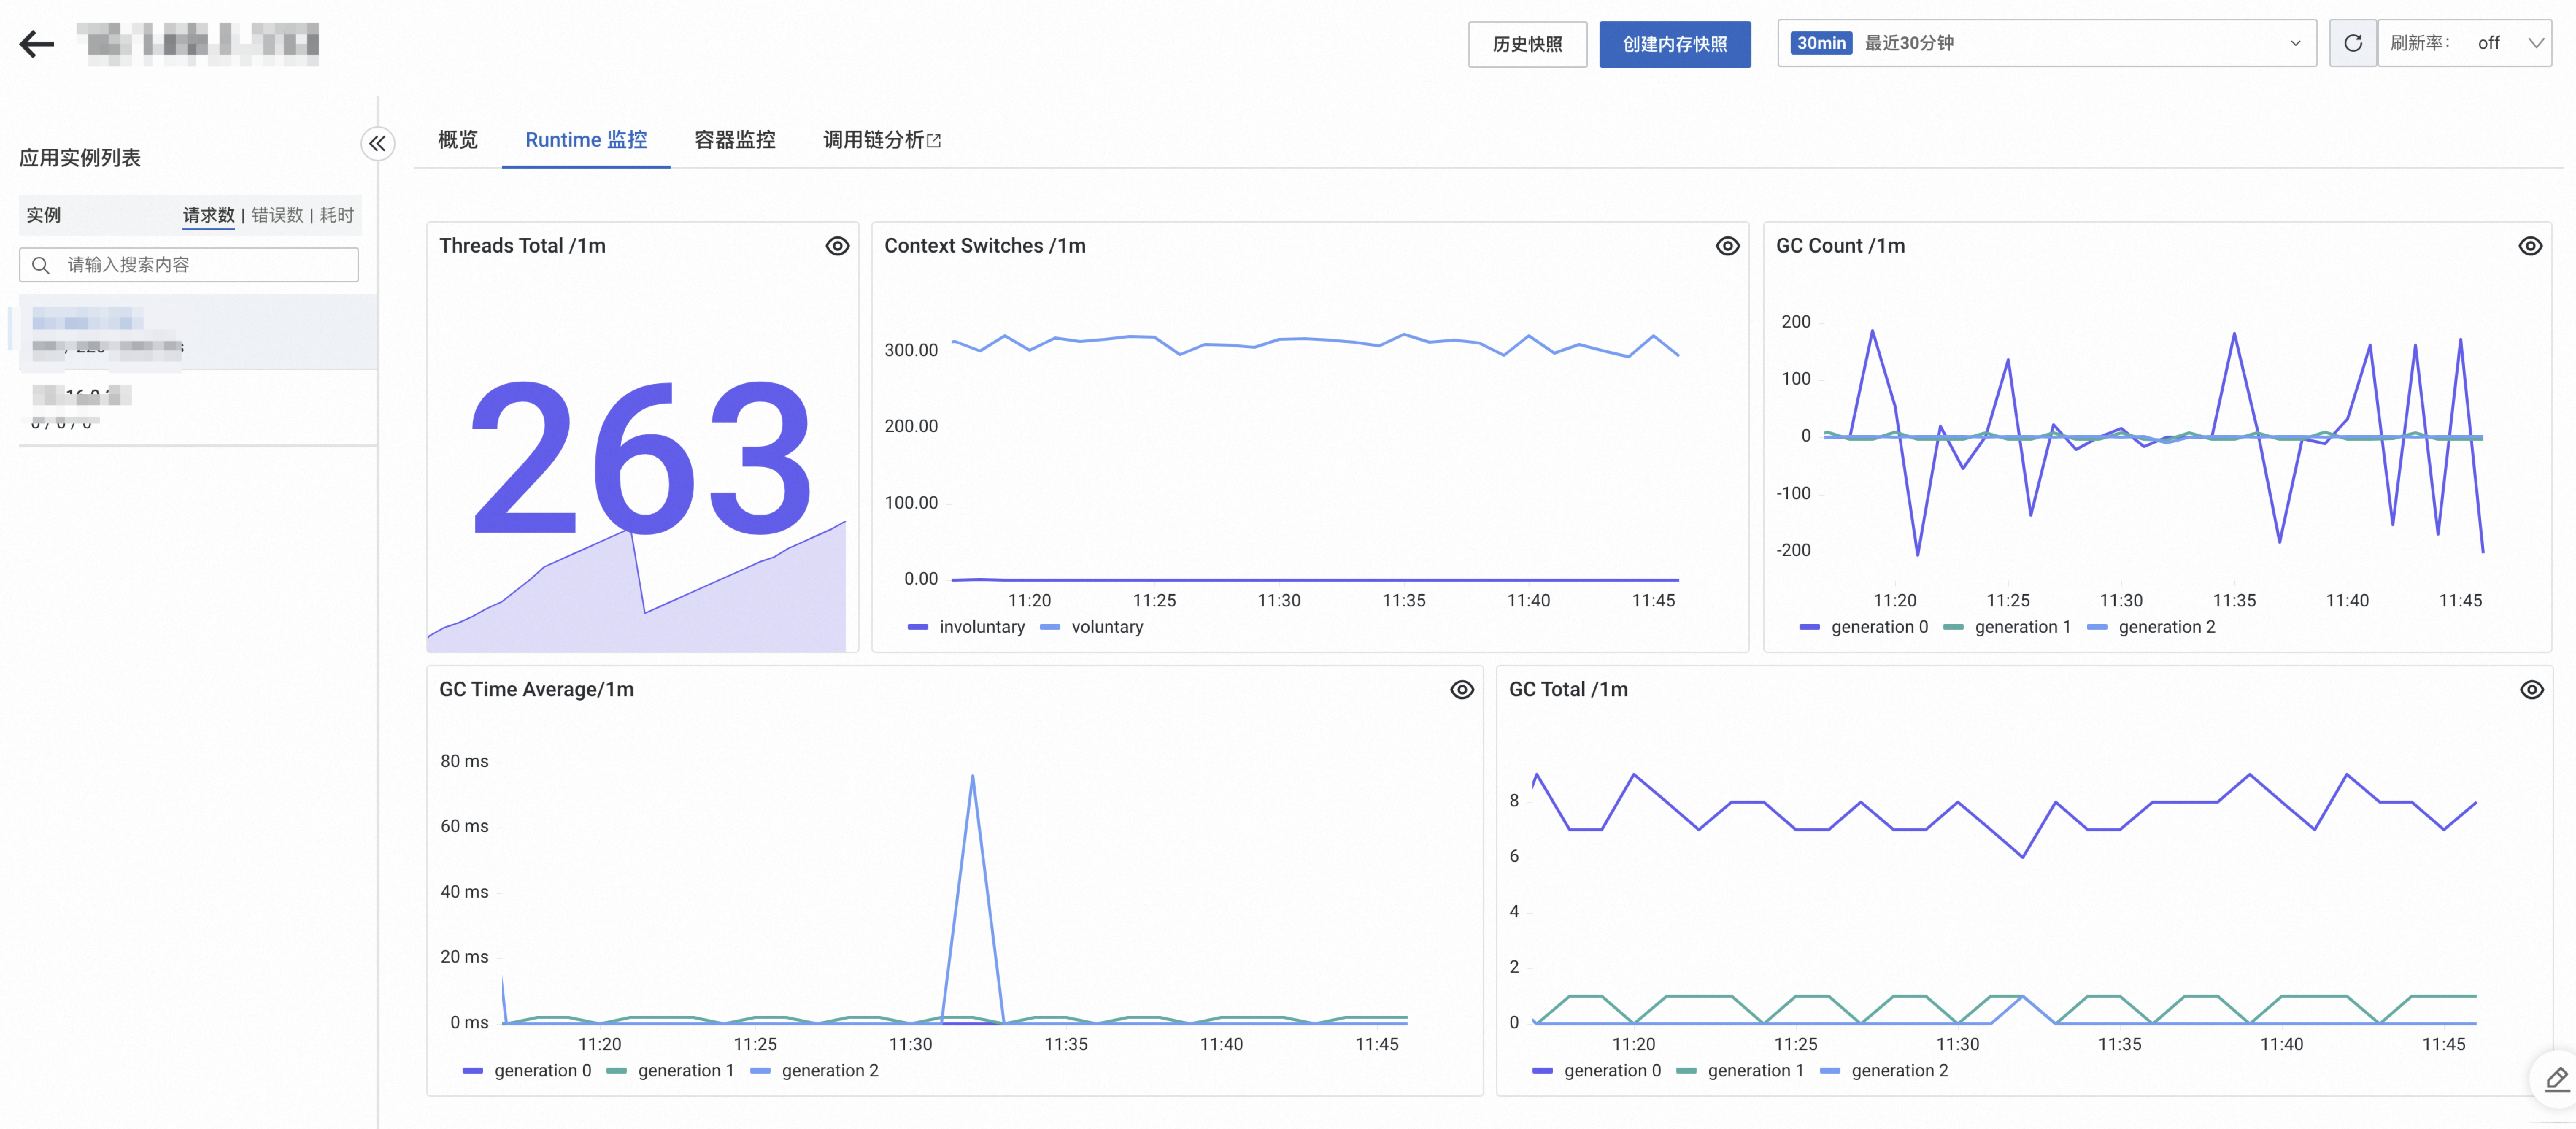This screenshot has width=2576, height=1129.
Task: Click the external link icon beside 调用链分析
Action: (934, 141)
